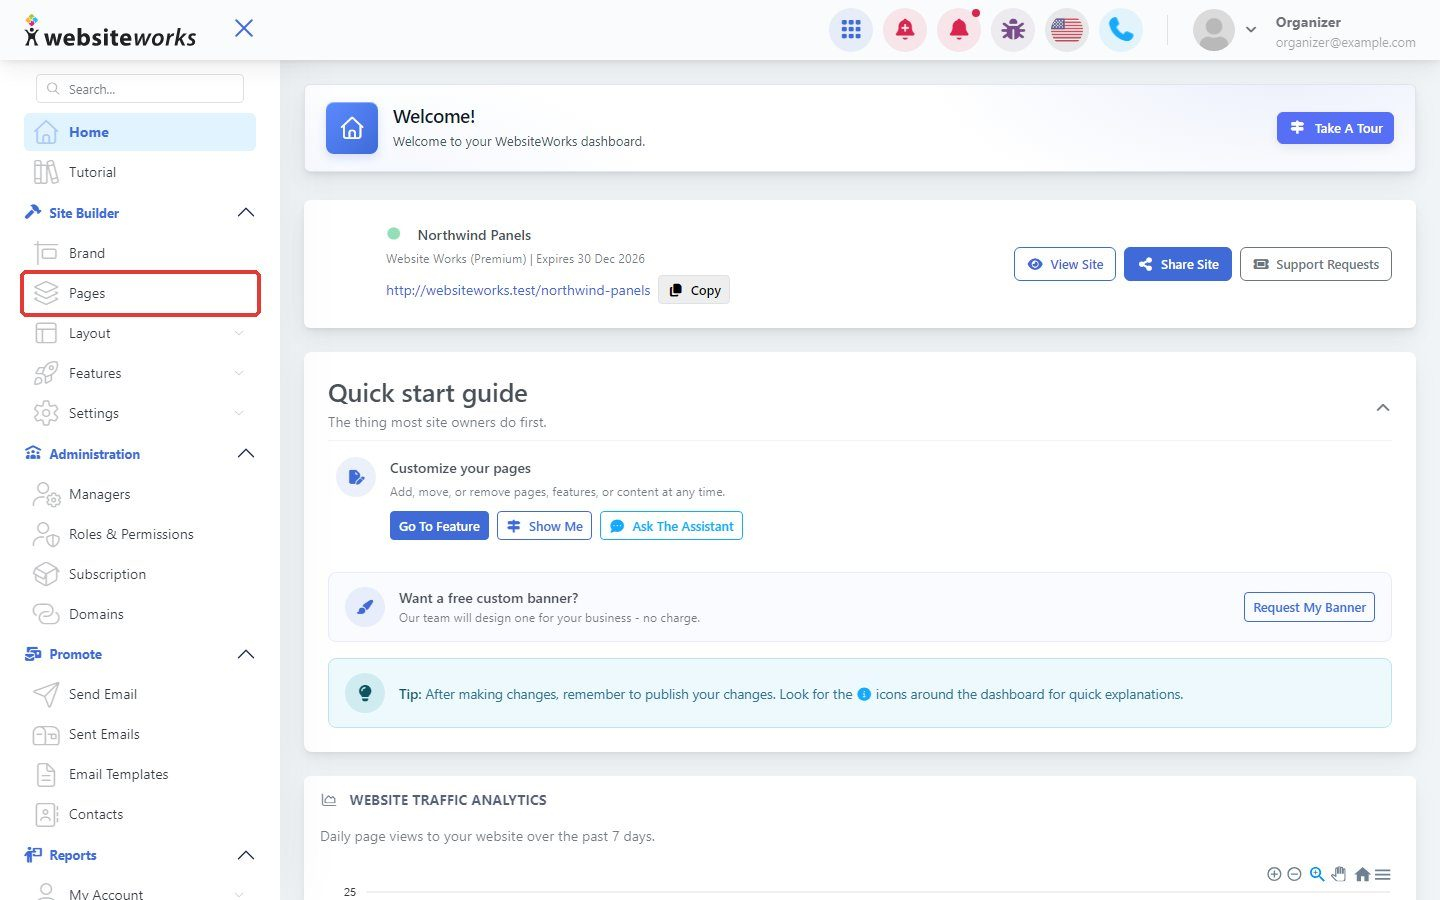Open the chart hamburger menu icon
This screenshot has width=1440, height=900.
pos(1383,874)
